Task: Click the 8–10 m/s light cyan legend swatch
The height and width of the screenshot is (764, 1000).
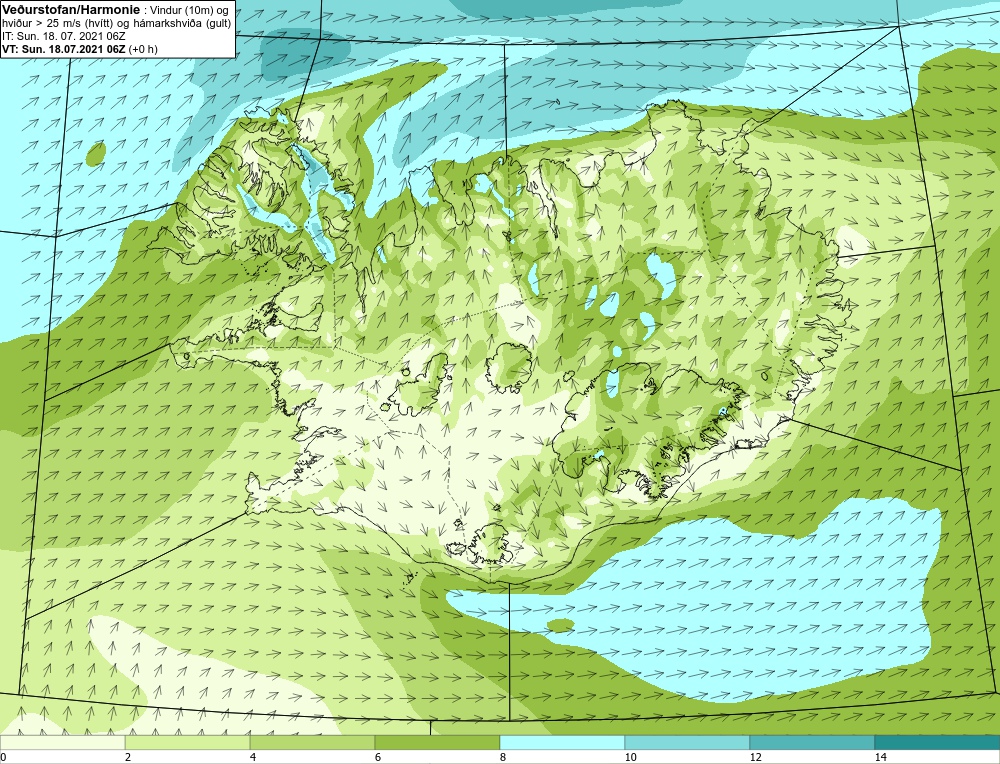Action: point(562,742)
